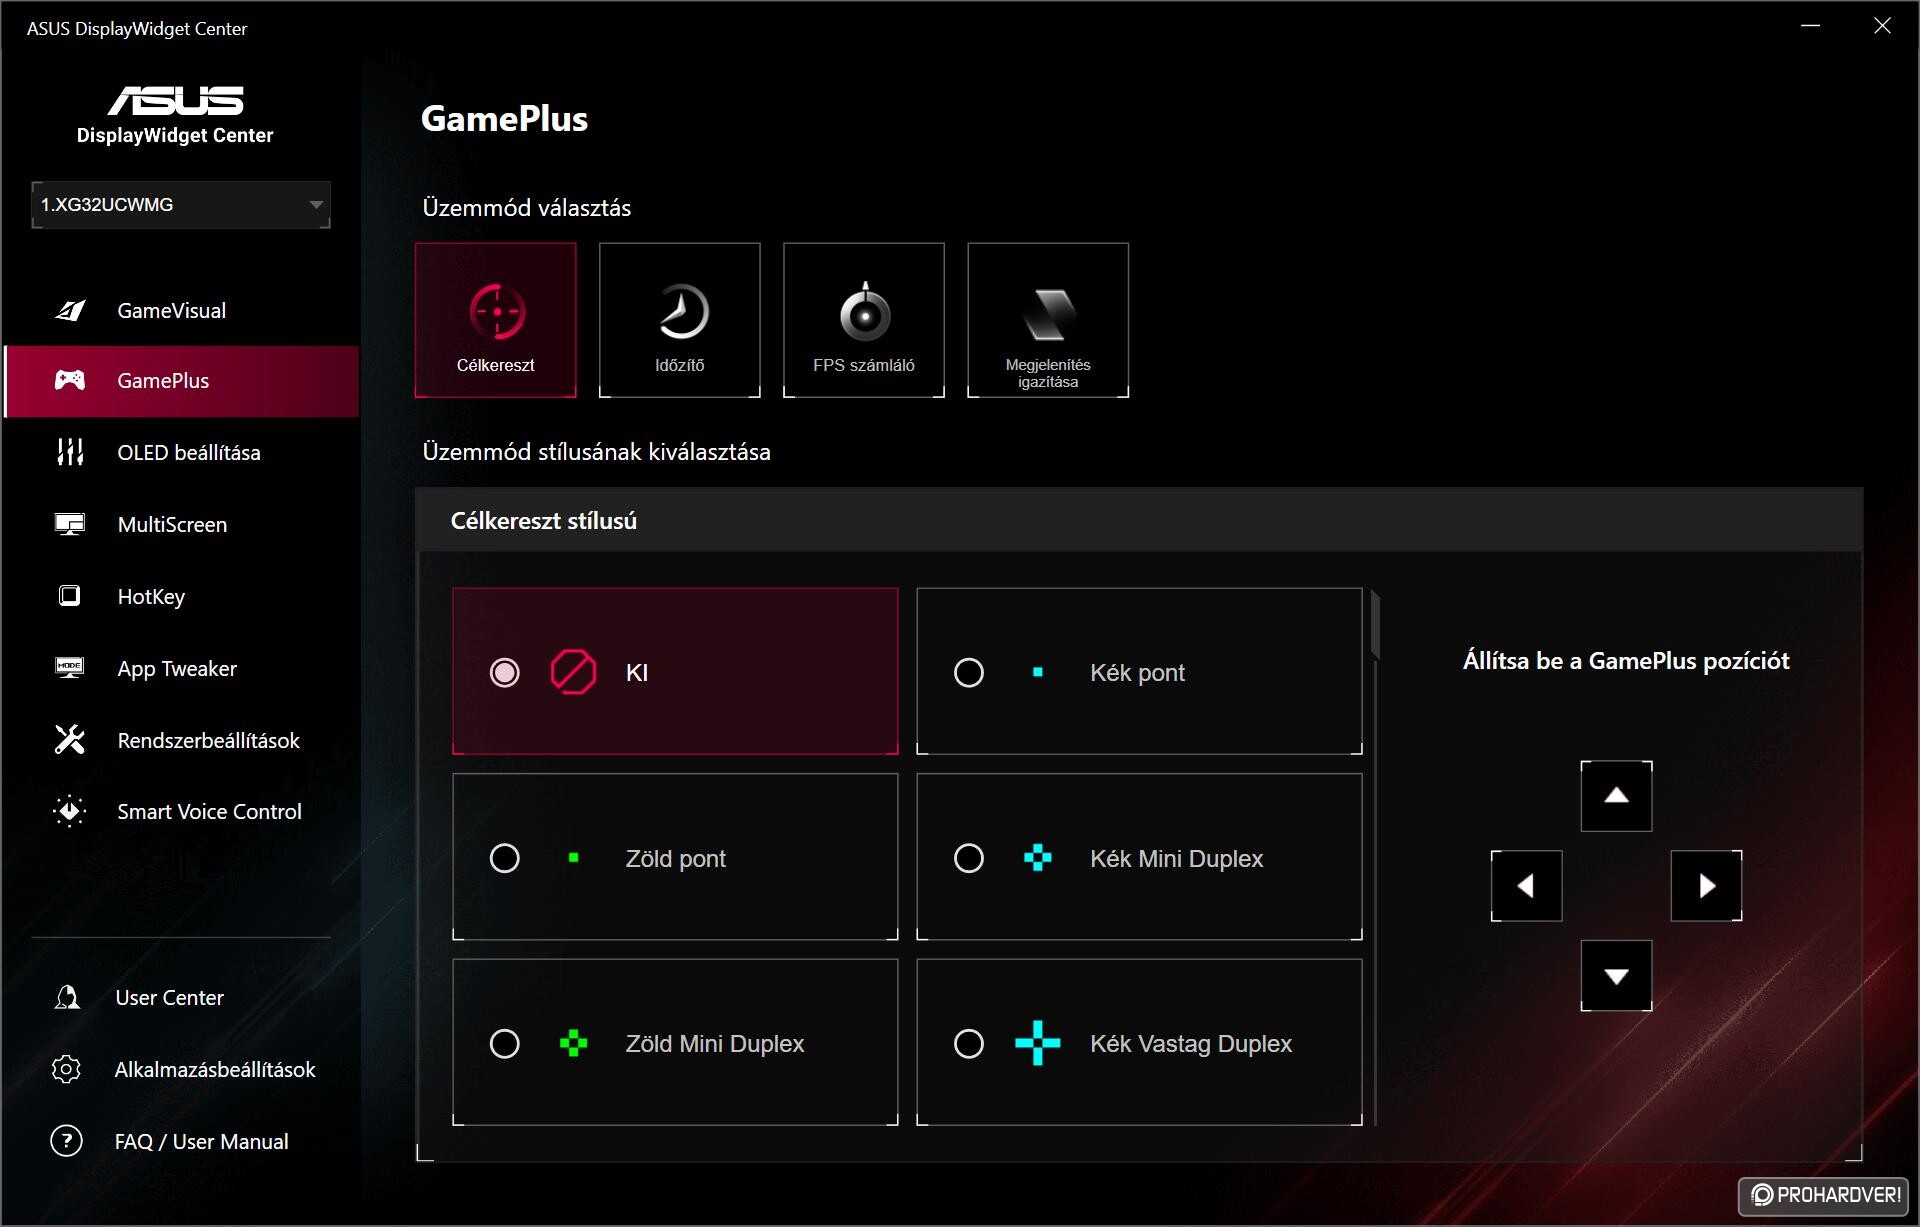This screenshot has width=1920, height=1227.
Task: Click the Rendszerbeállítások tools icon
Action: [x=70, y=740]
